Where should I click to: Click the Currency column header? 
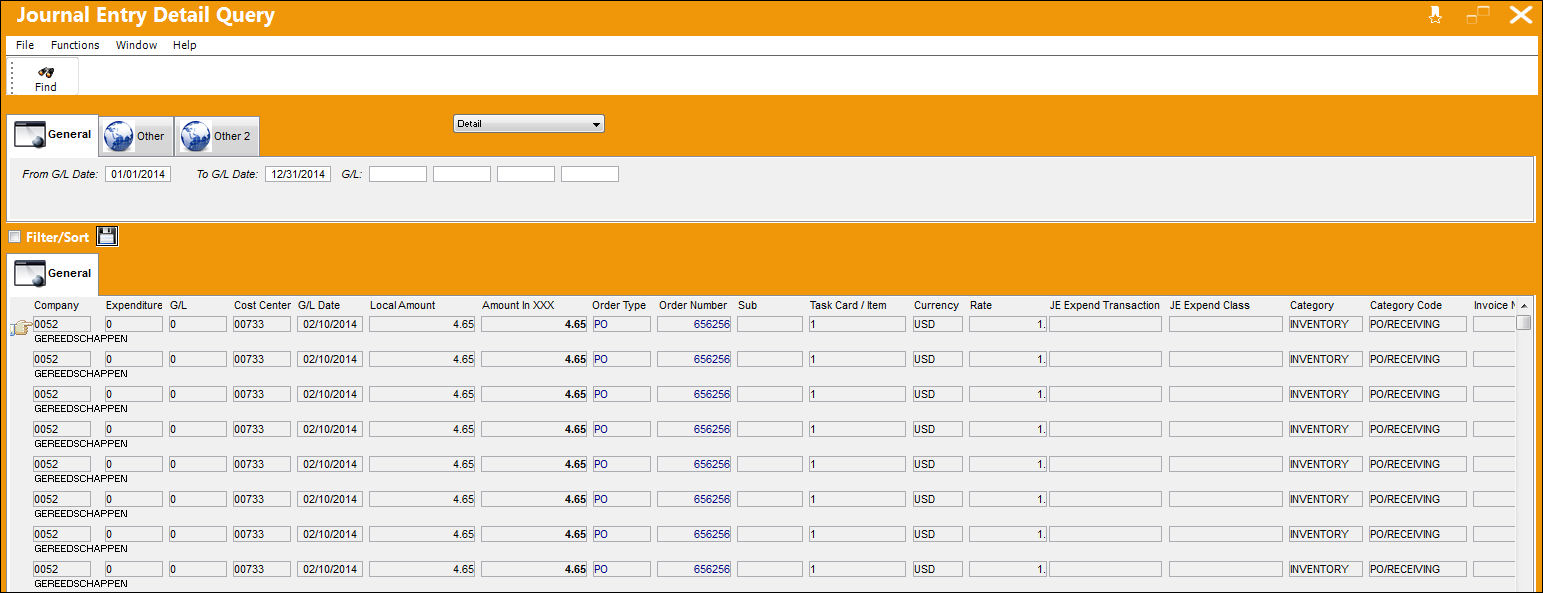tap(936, 305)
